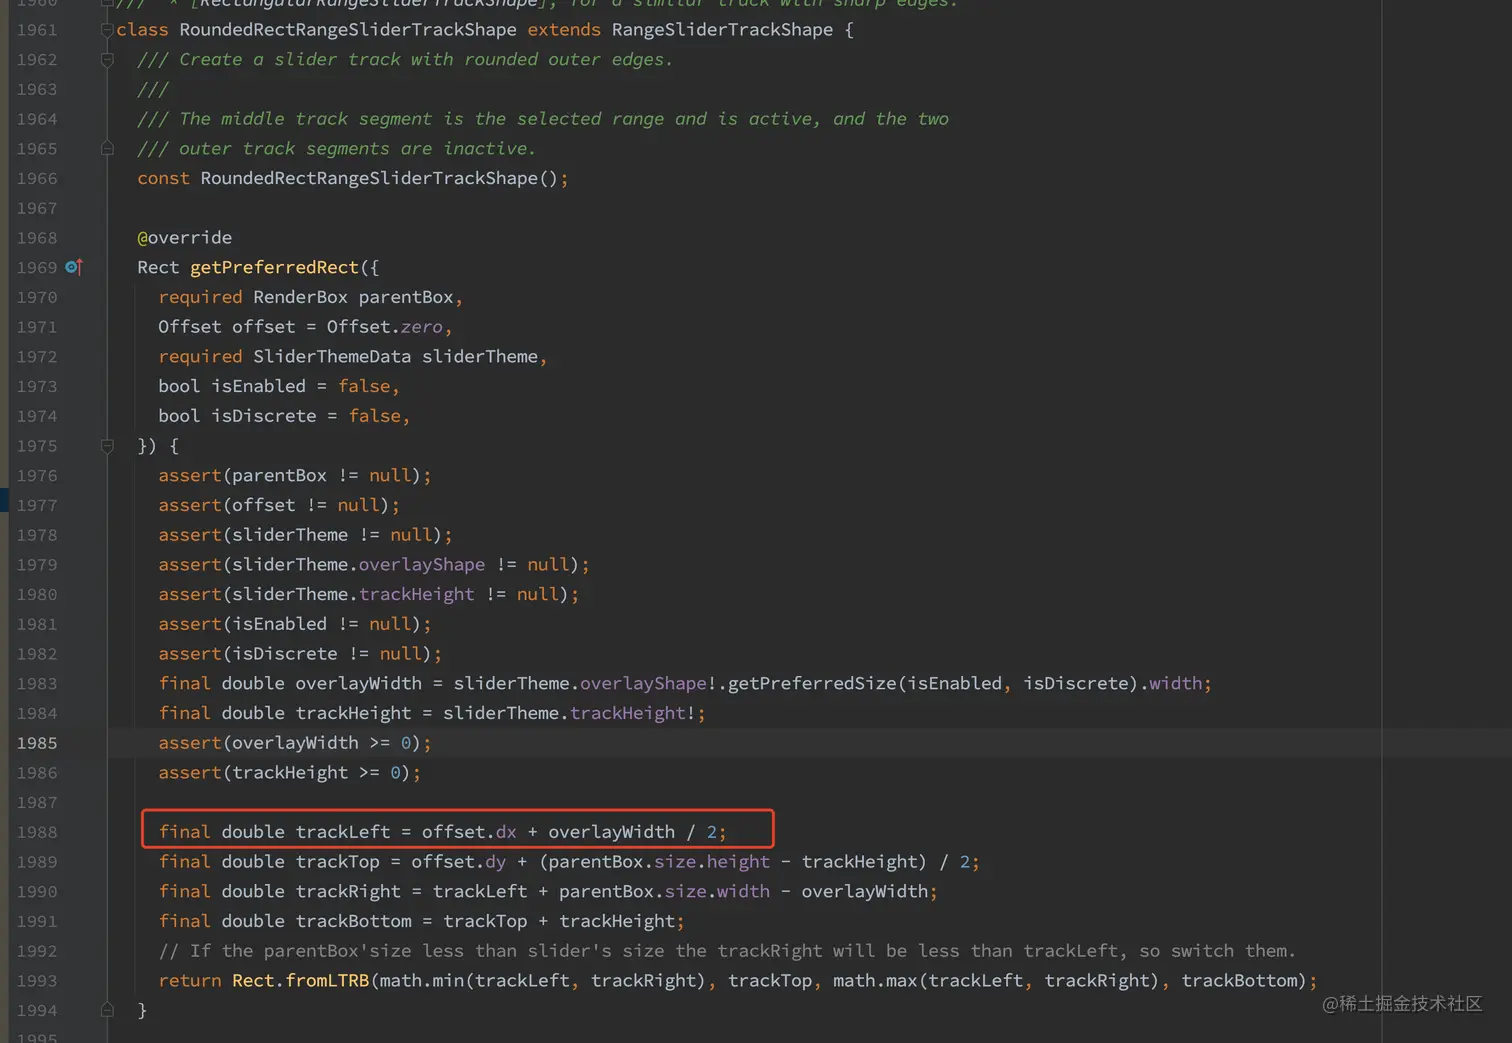Click Offset.zero default value

tap(385, 327)
